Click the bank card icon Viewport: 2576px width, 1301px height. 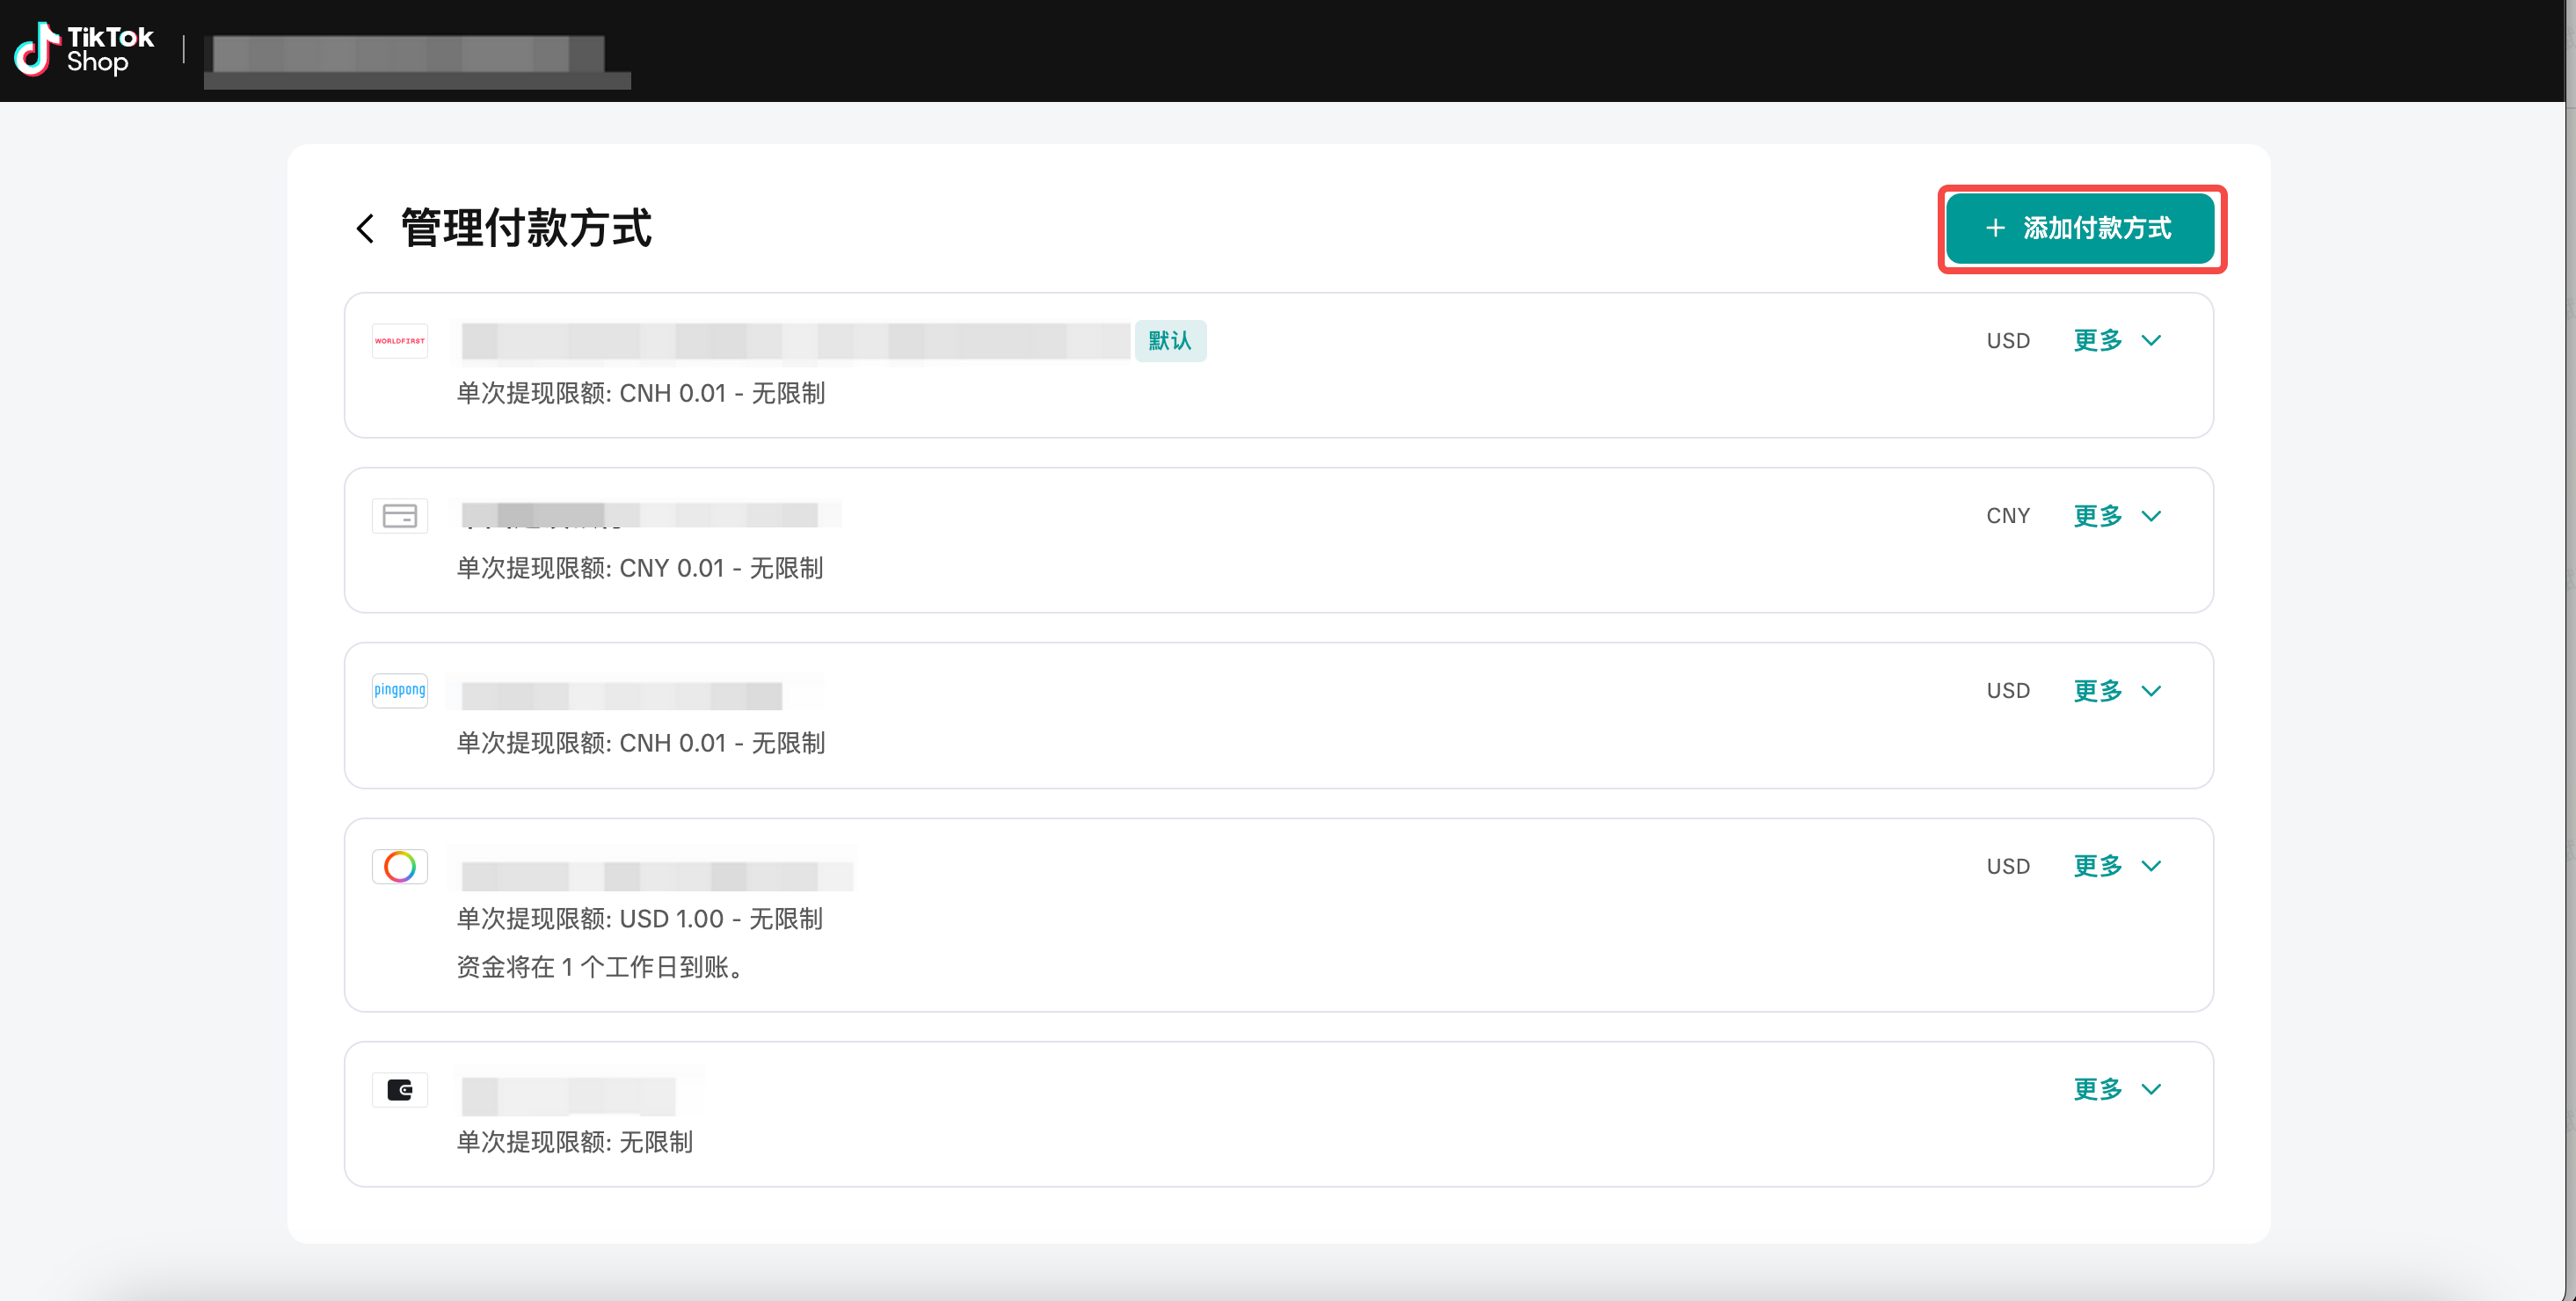coord(399,516)
